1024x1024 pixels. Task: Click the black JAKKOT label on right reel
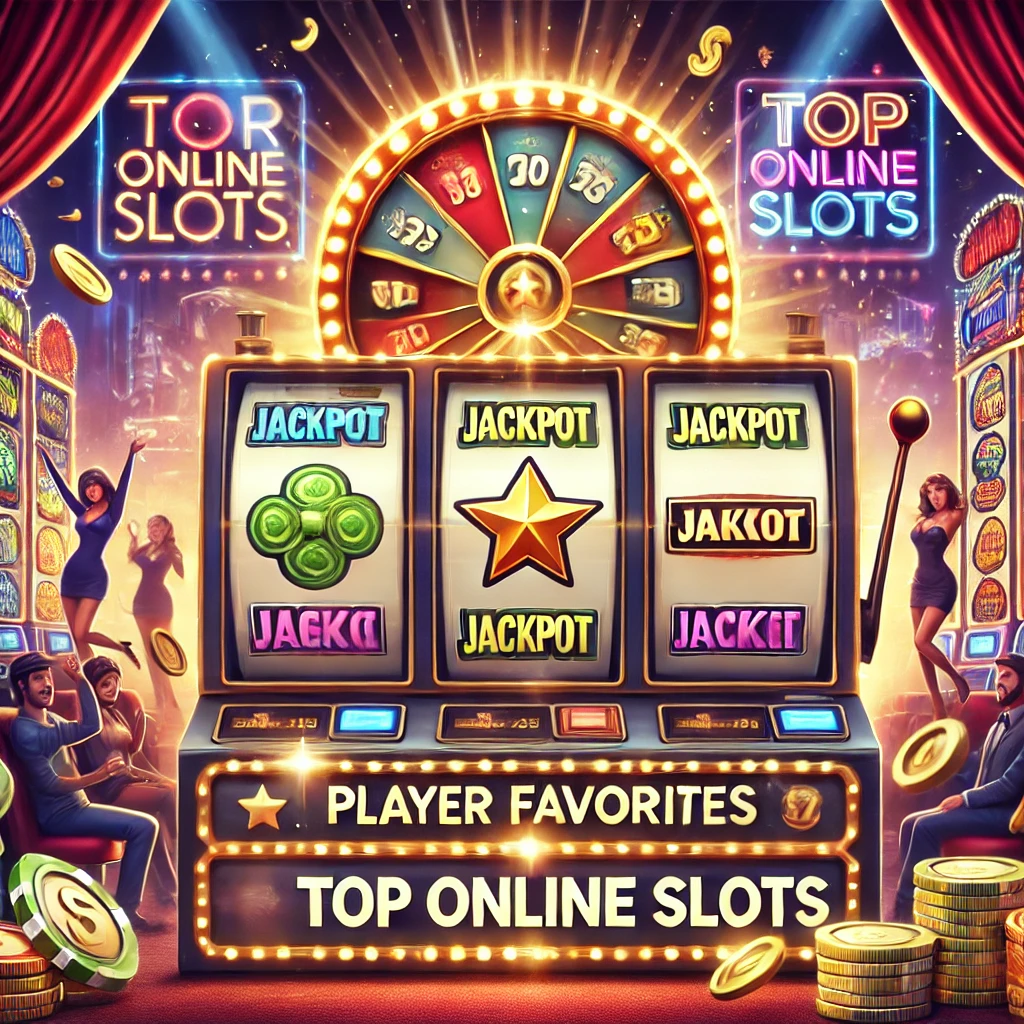pos(741,526)
